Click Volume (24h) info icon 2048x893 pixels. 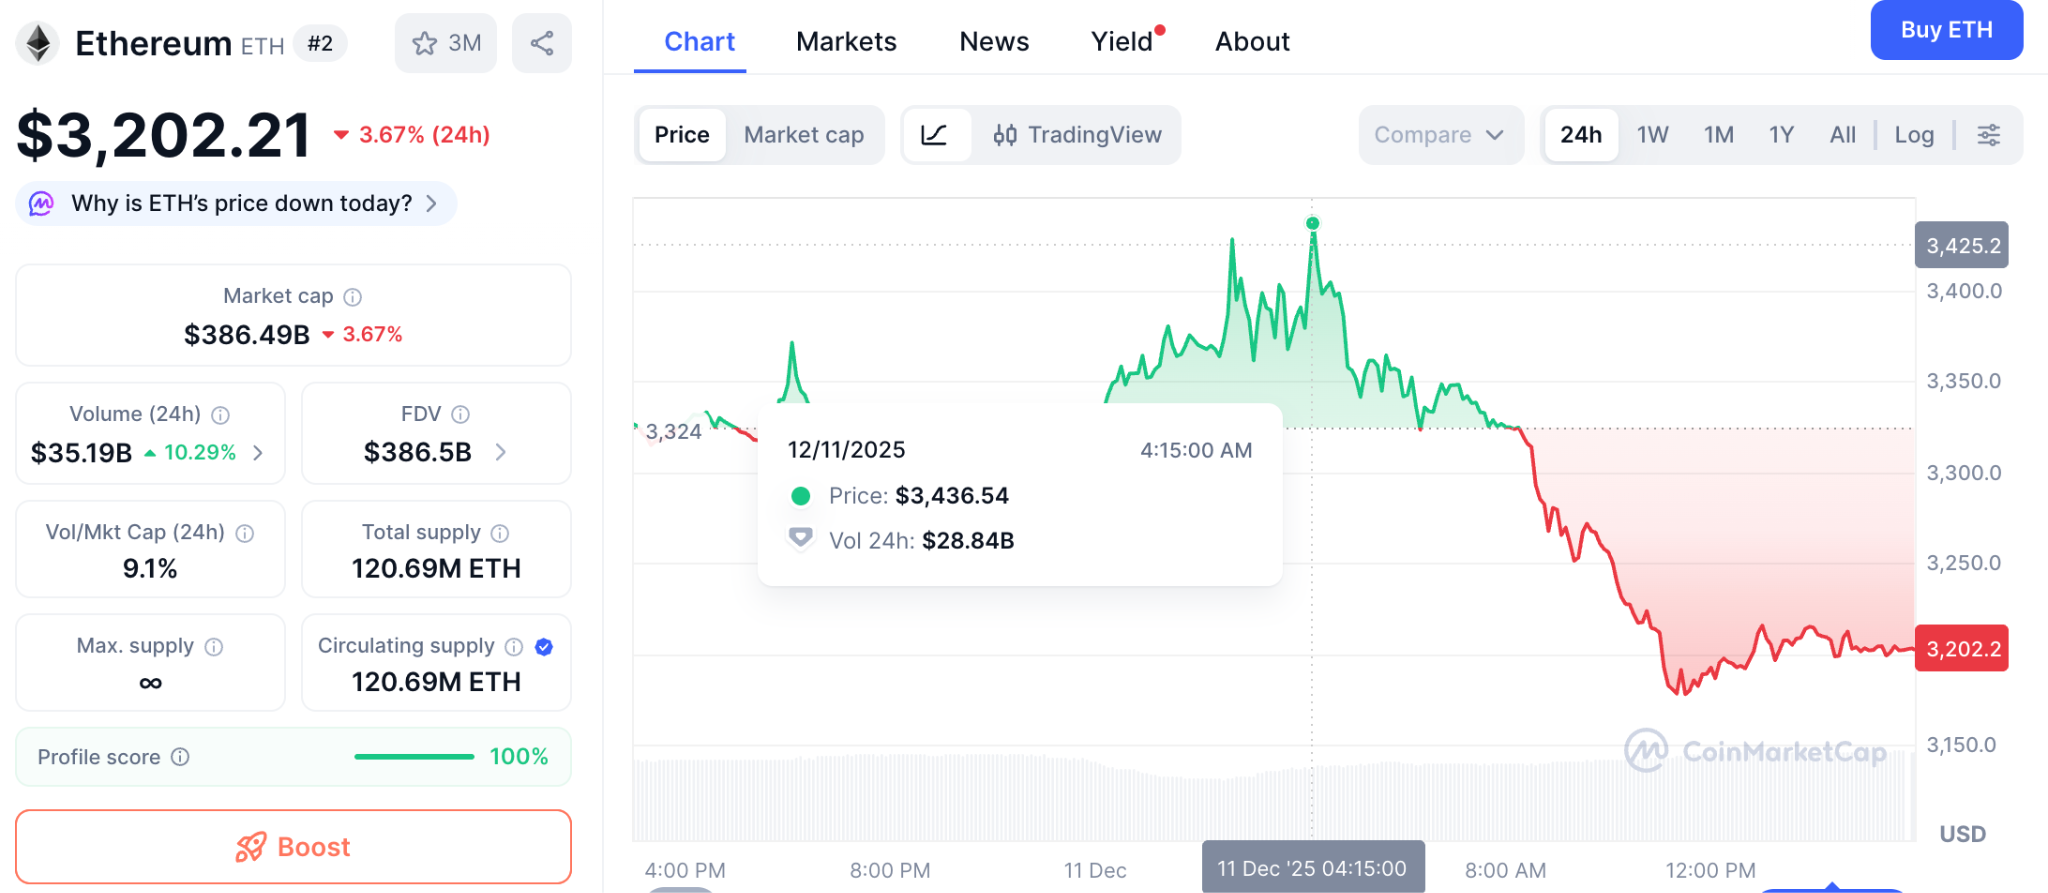pos(221,415)
